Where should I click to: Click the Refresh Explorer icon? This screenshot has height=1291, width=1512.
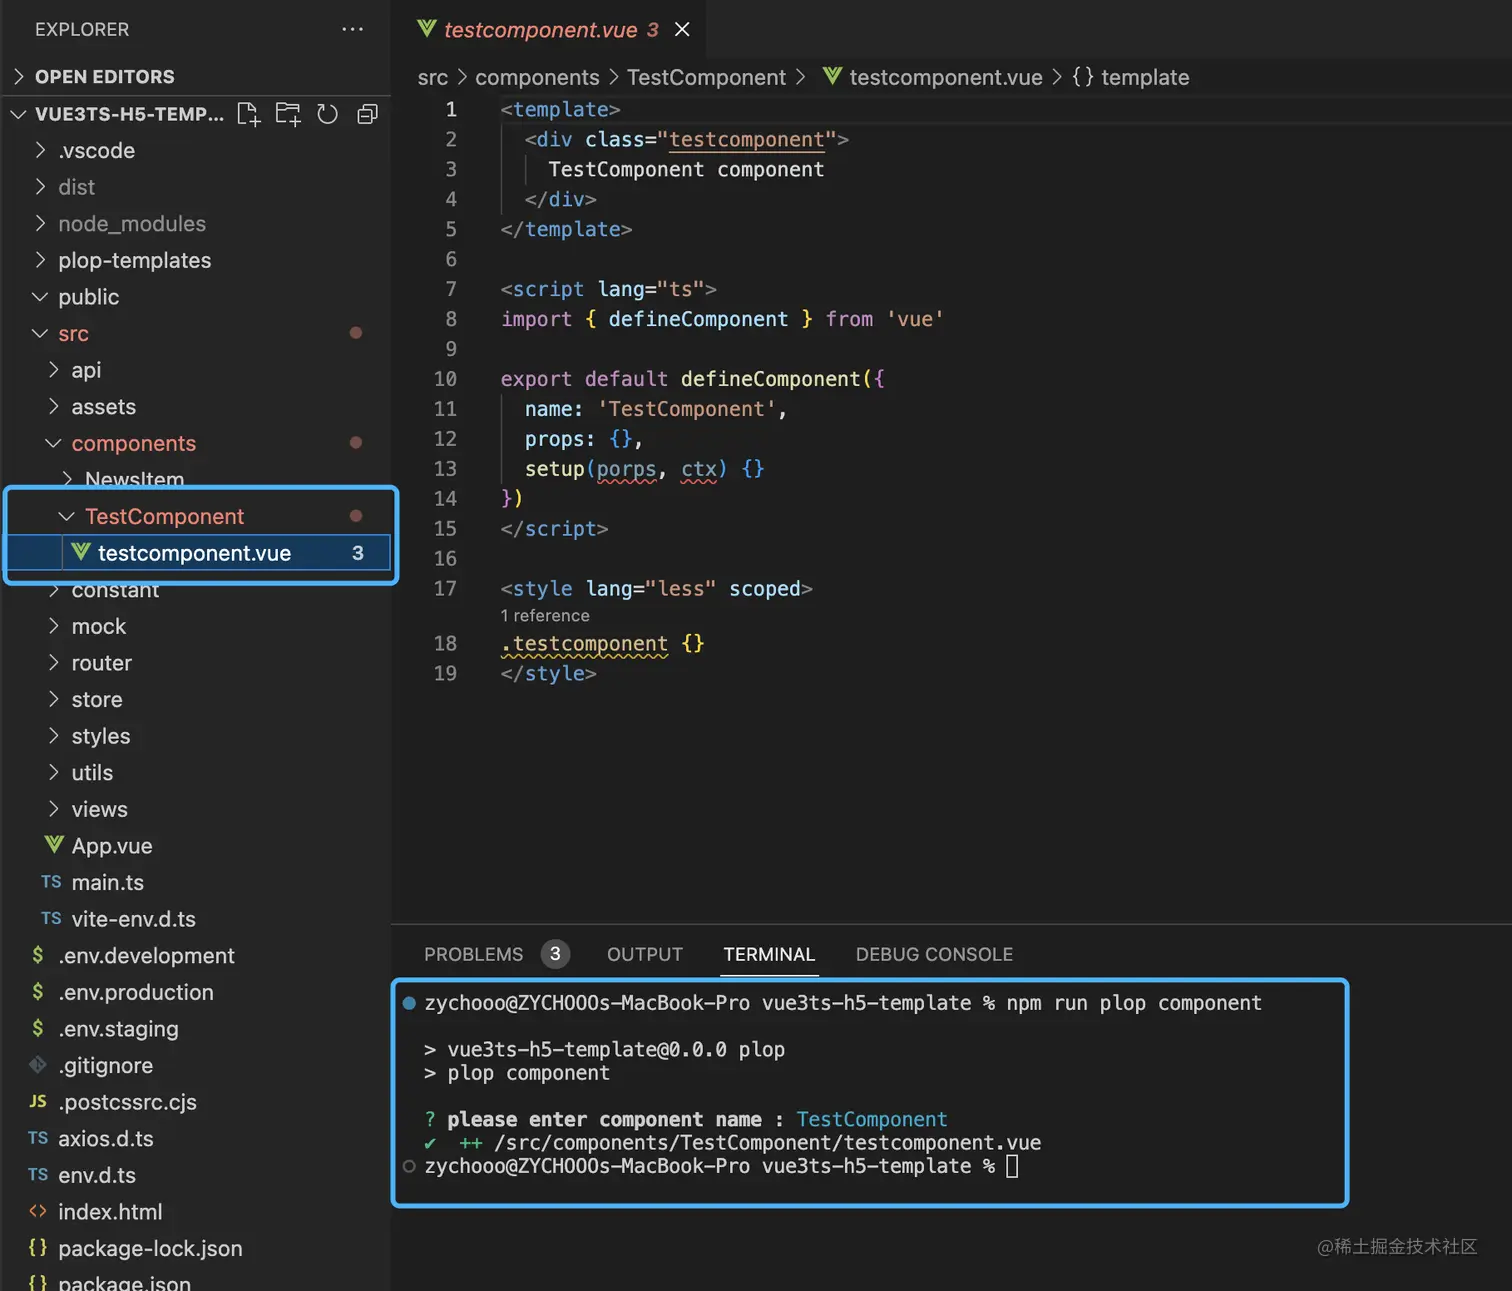(327, 114)
